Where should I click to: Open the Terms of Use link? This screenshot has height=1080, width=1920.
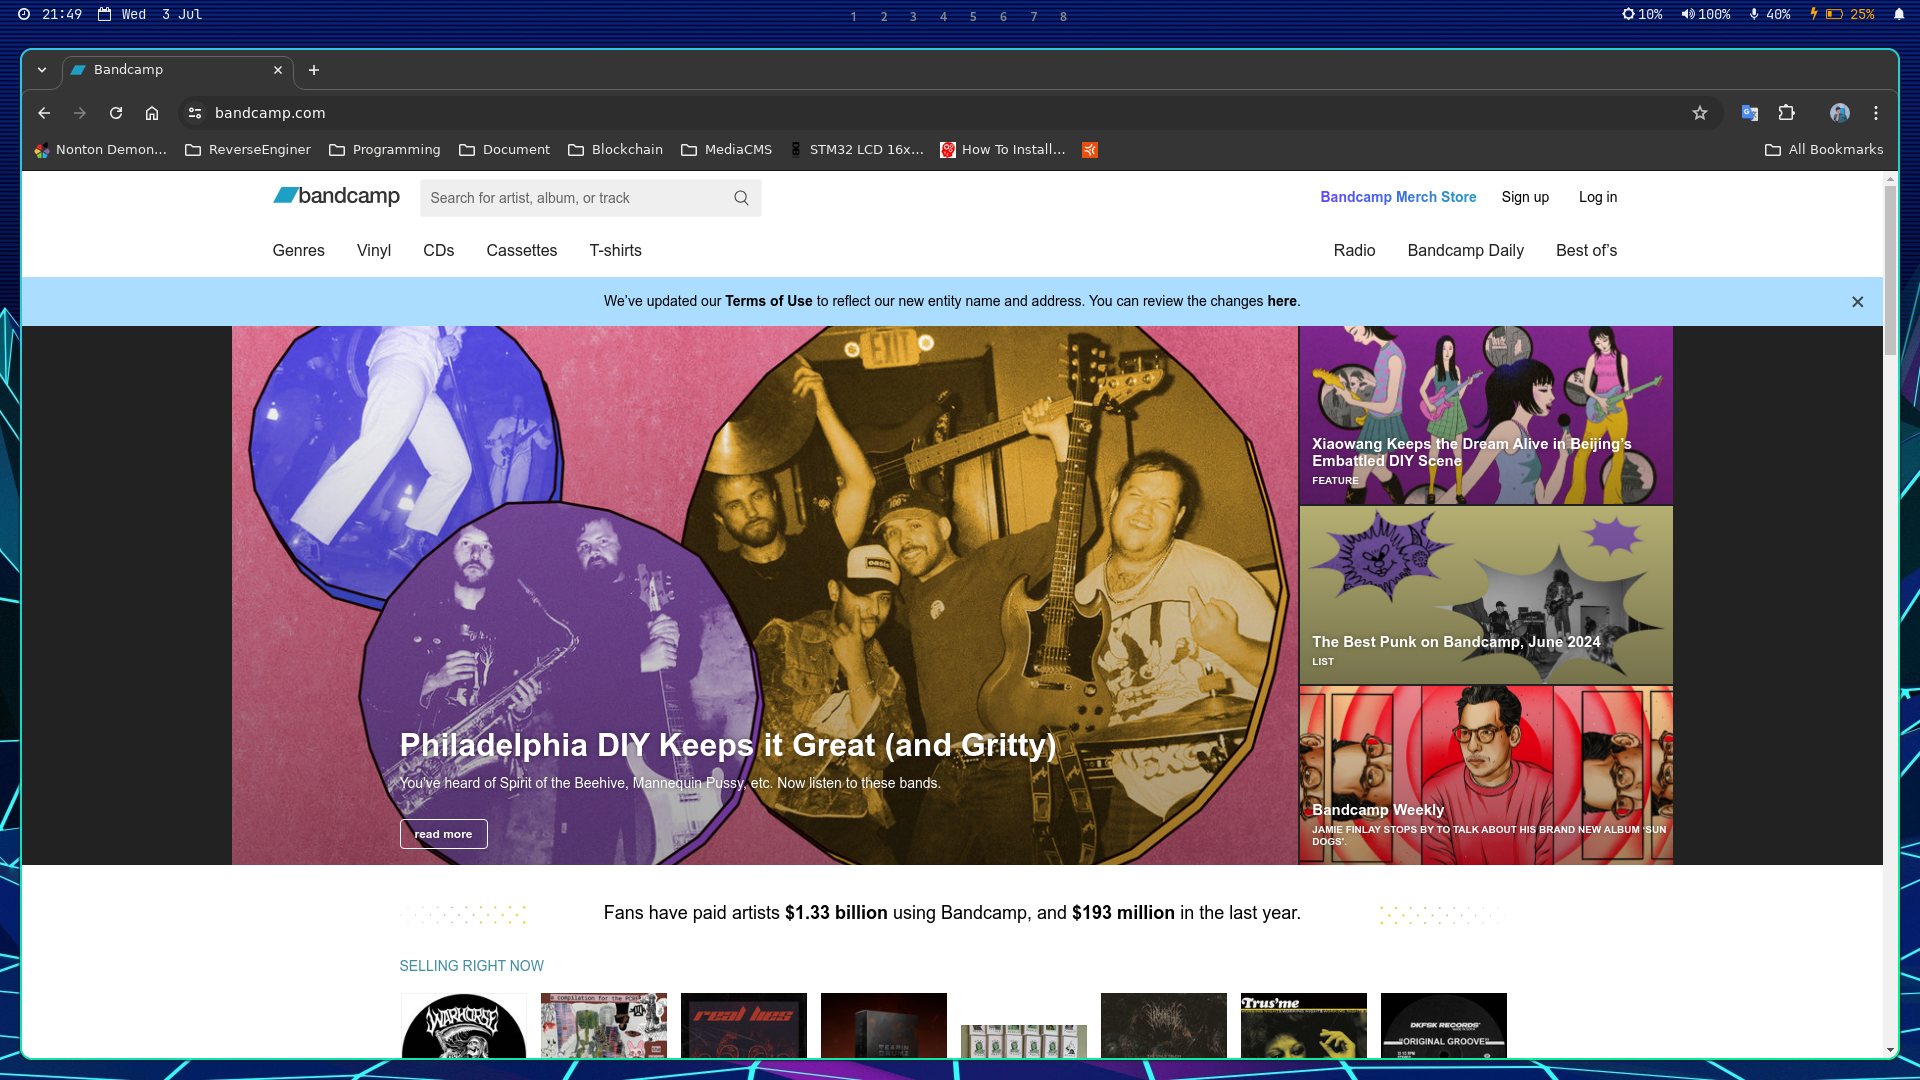768,301
